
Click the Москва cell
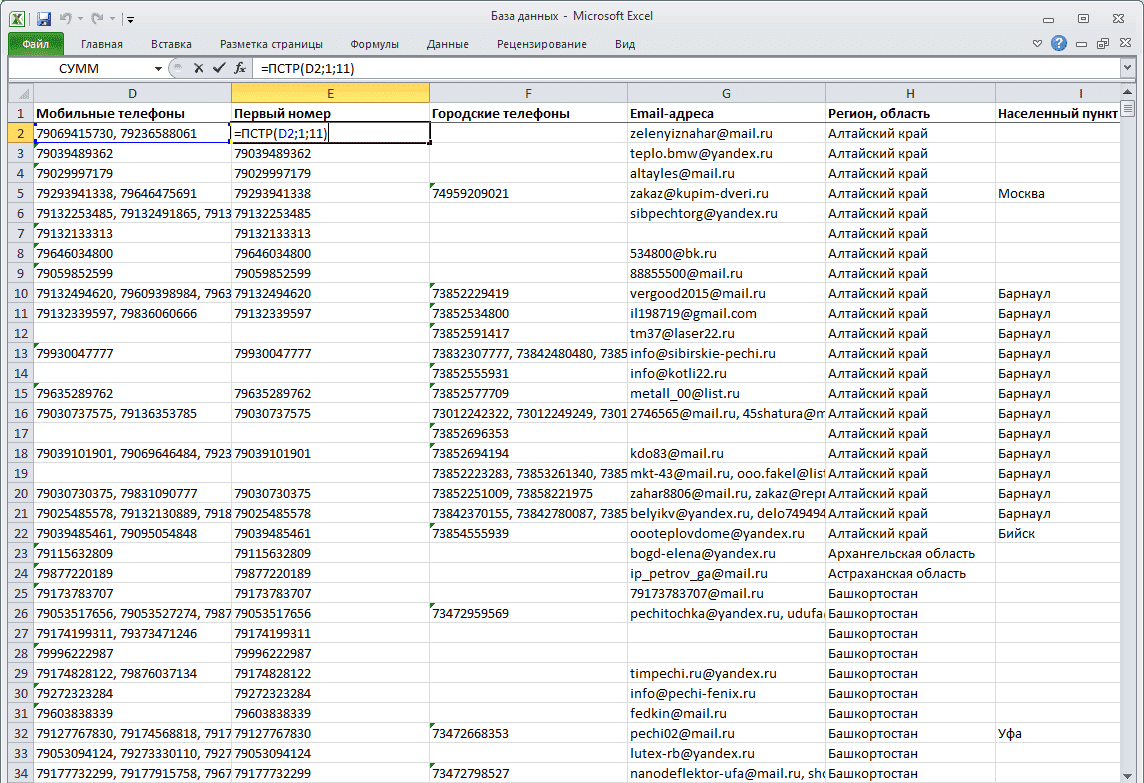point(1058,193)
